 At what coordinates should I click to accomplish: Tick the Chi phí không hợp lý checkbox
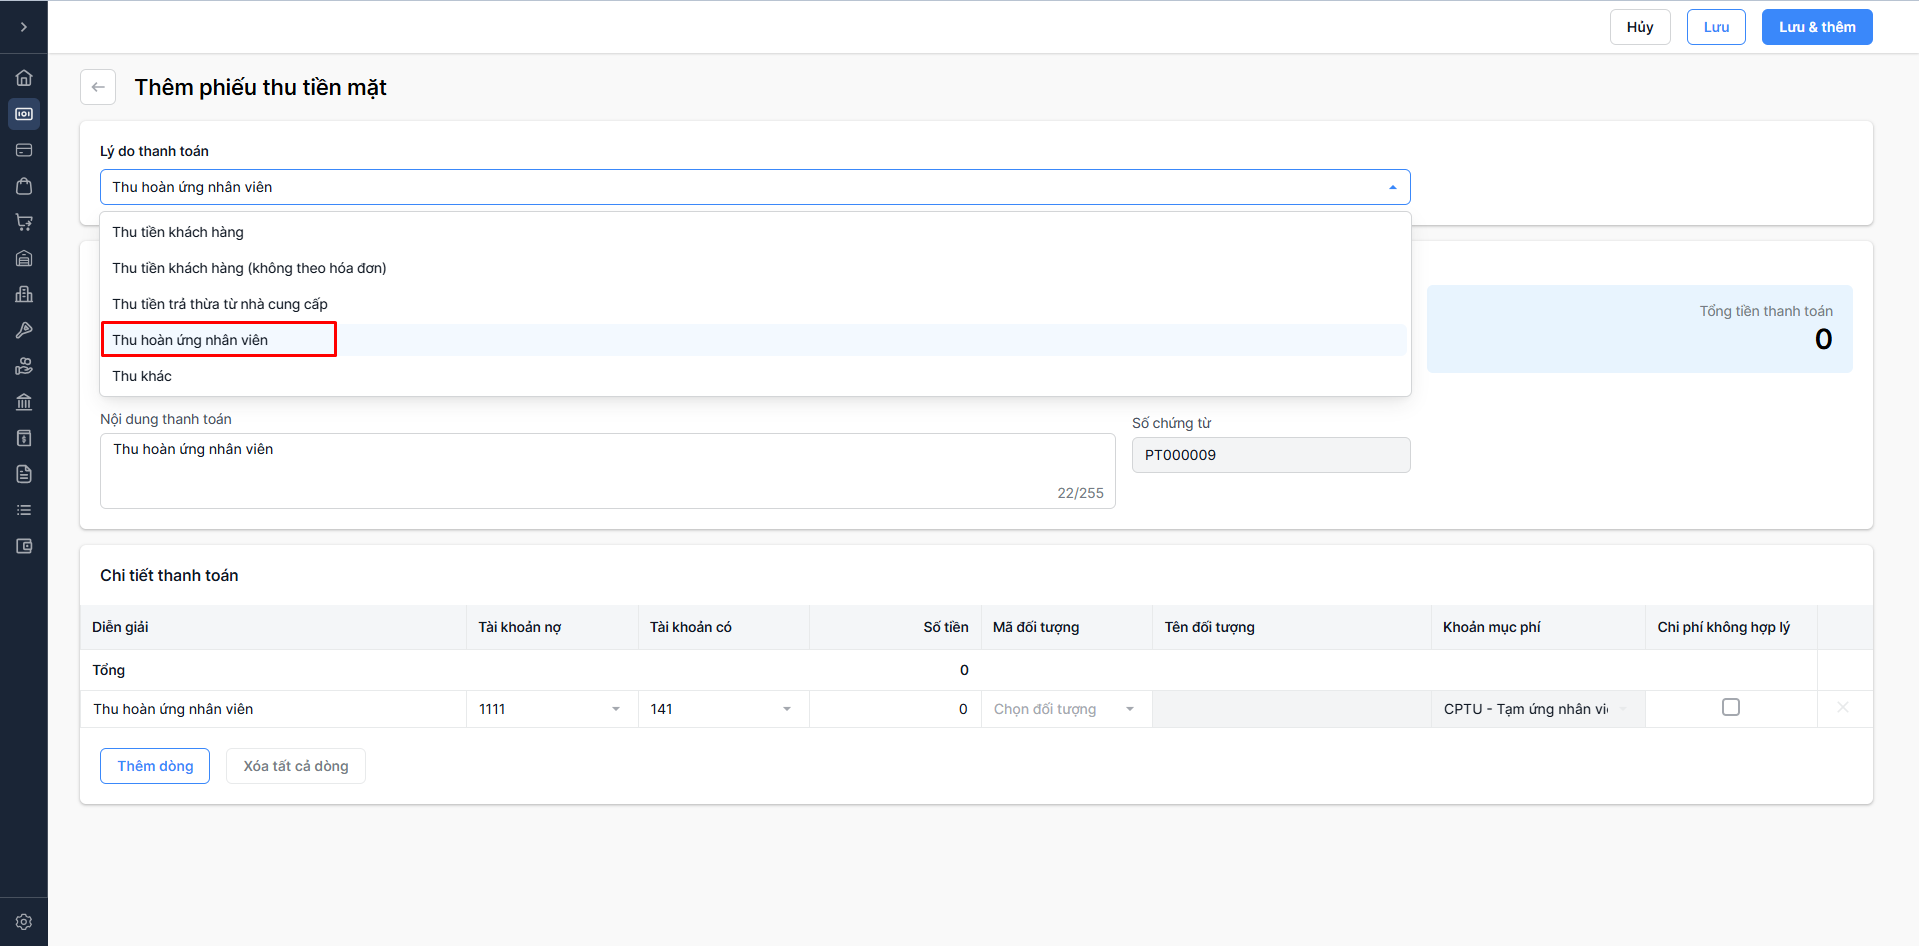coord(1731,708)
